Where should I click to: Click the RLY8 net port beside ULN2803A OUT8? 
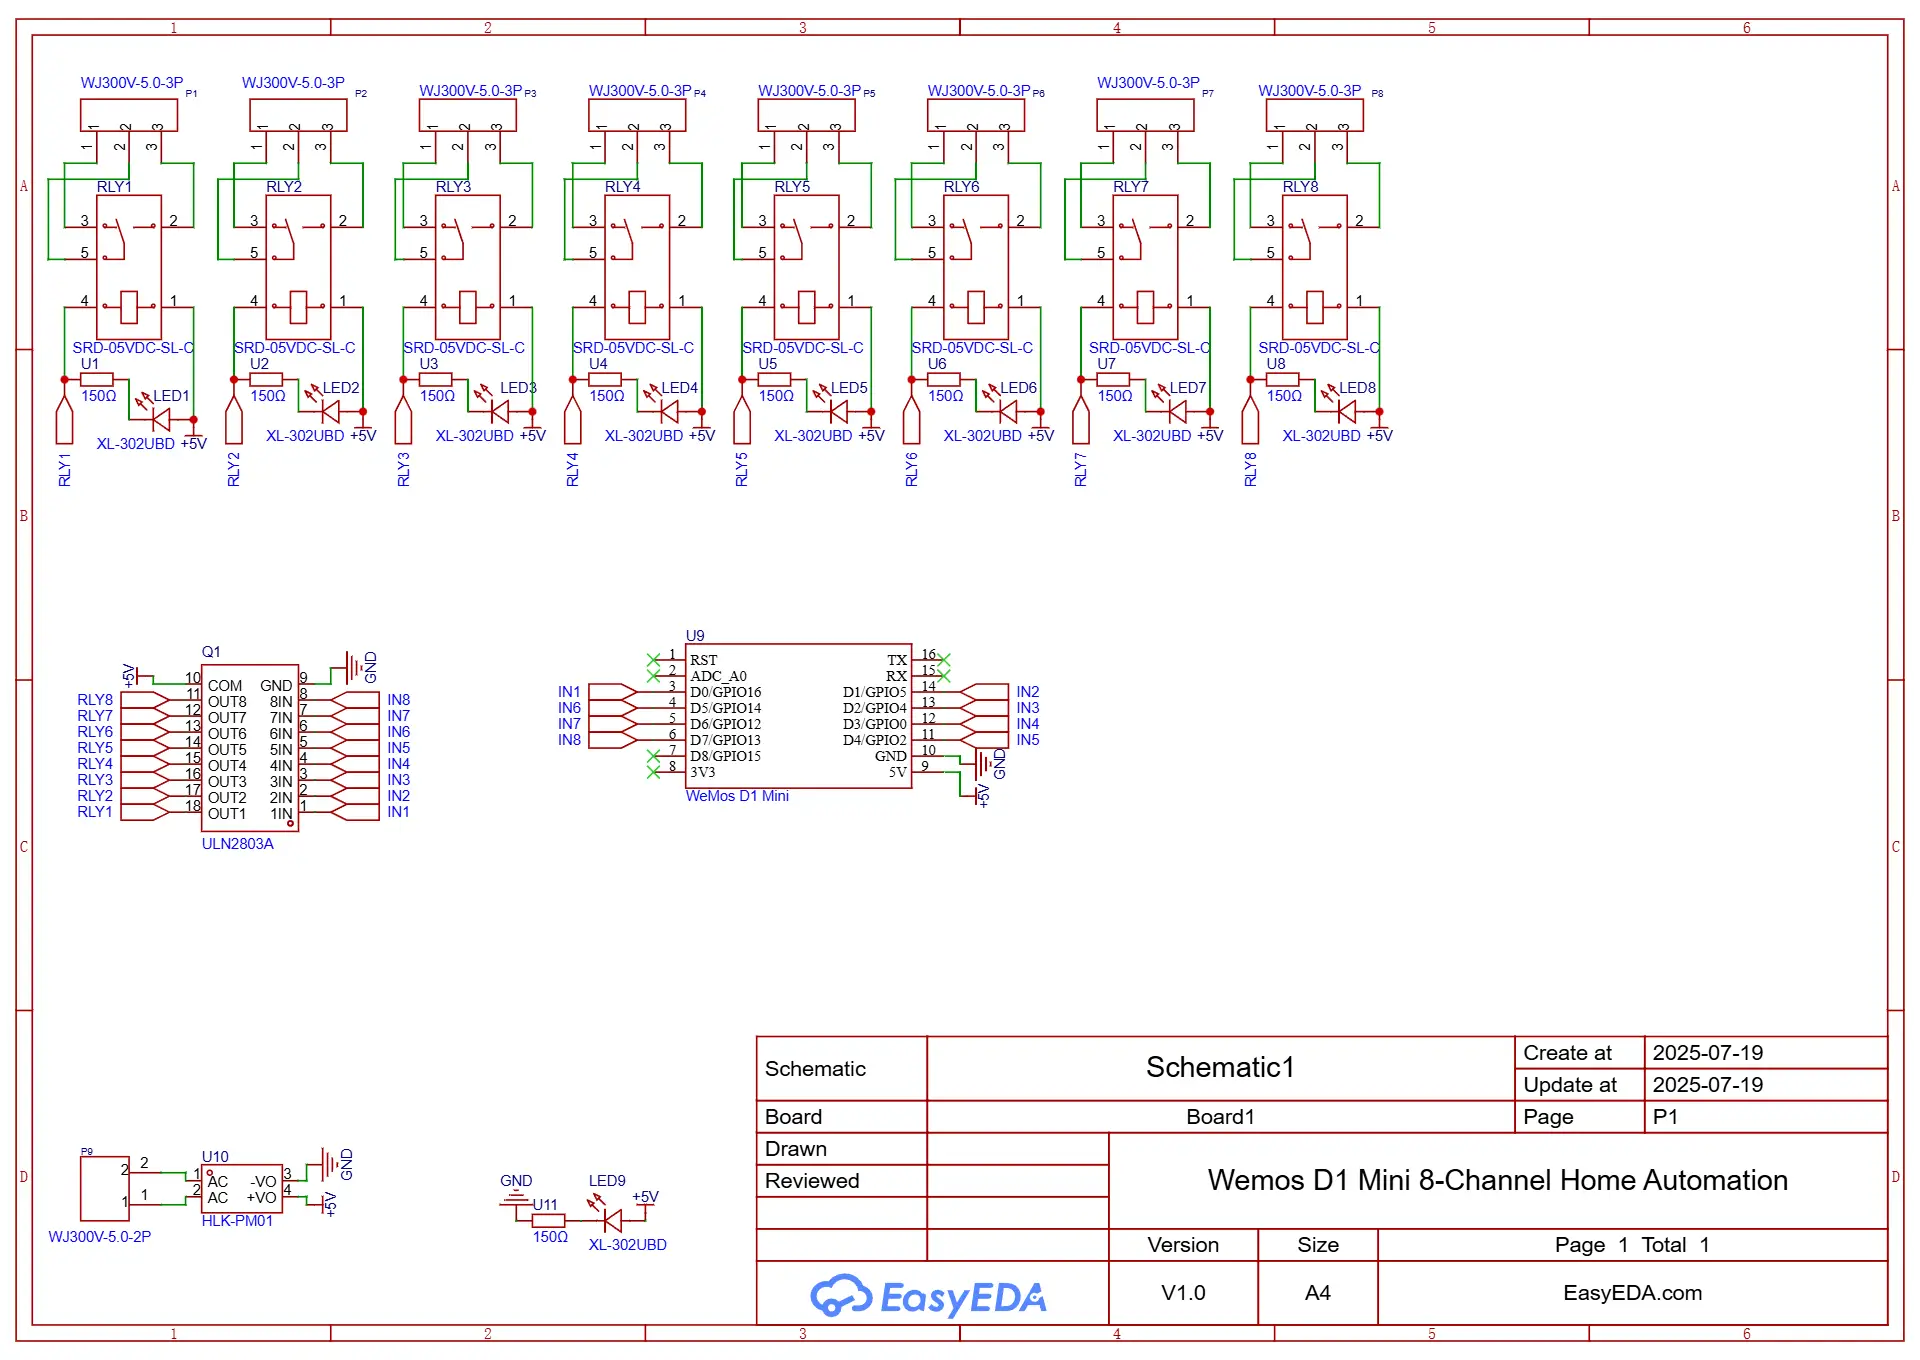point(145,700)
